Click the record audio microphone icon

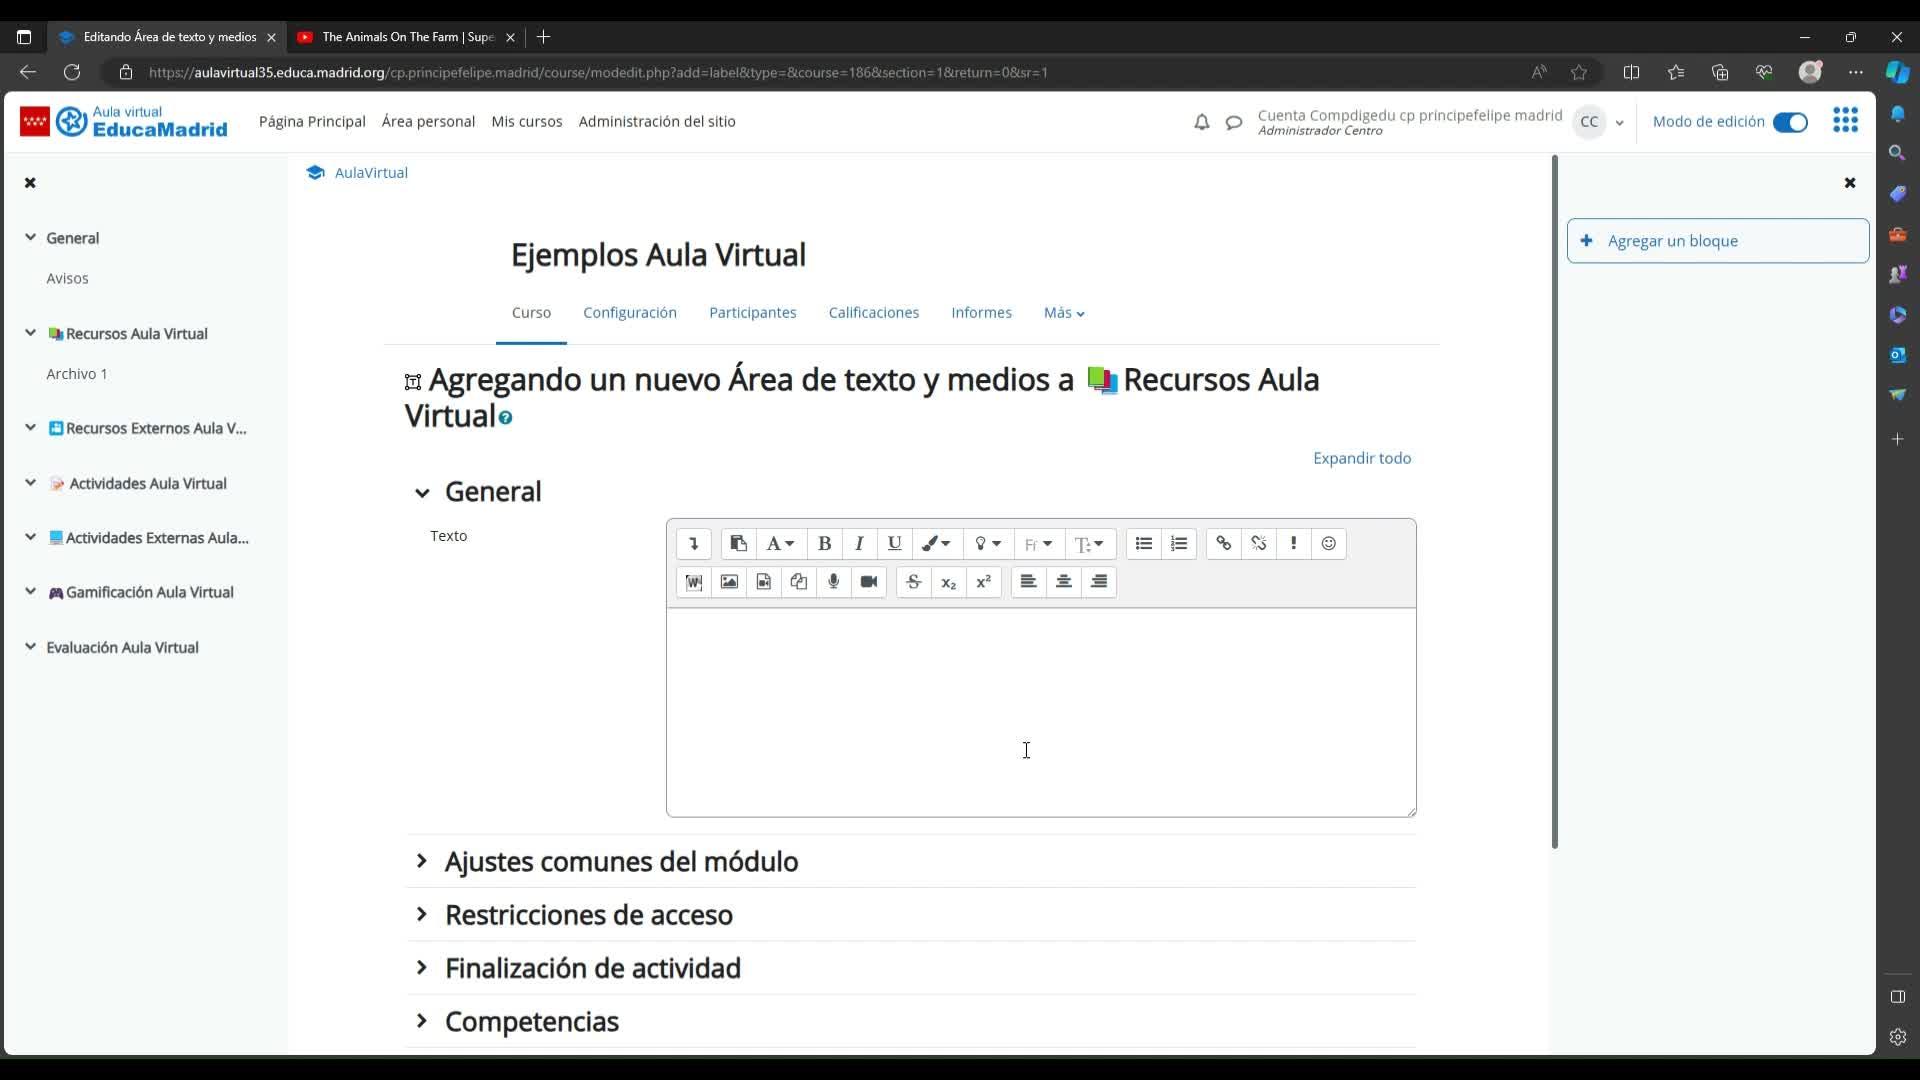(x=833, y=581)
